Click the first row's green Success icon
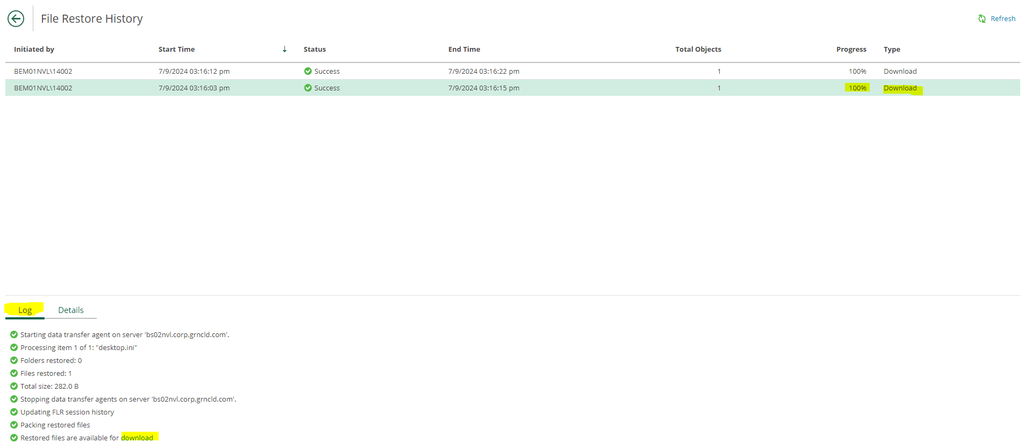Screen dimensions: 1024x448 [x=308, y=71]
